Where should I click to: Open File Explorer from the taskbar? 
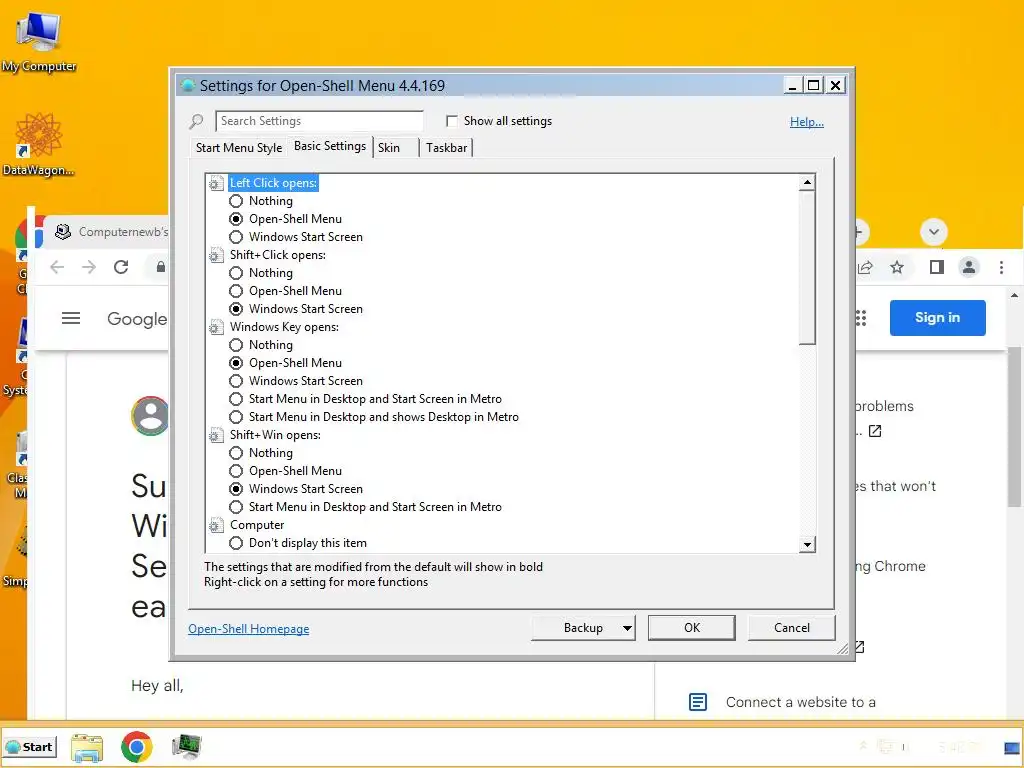[87, 747]
